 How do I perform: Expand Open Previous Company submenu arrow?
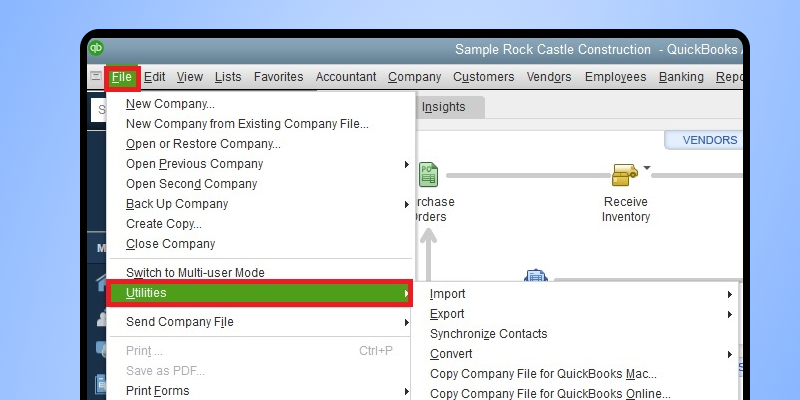pyautogui.click(x=407, y=164)
